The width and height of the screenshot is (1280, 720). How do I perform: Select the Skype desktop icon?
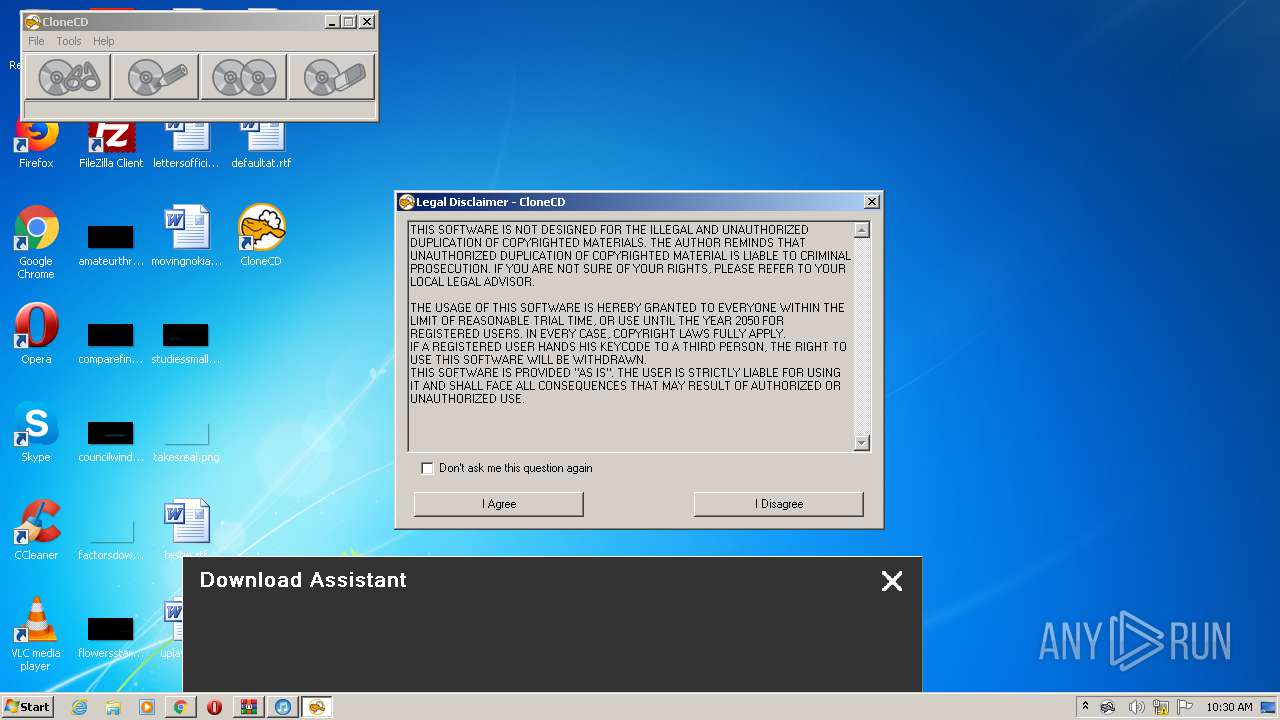36,432
